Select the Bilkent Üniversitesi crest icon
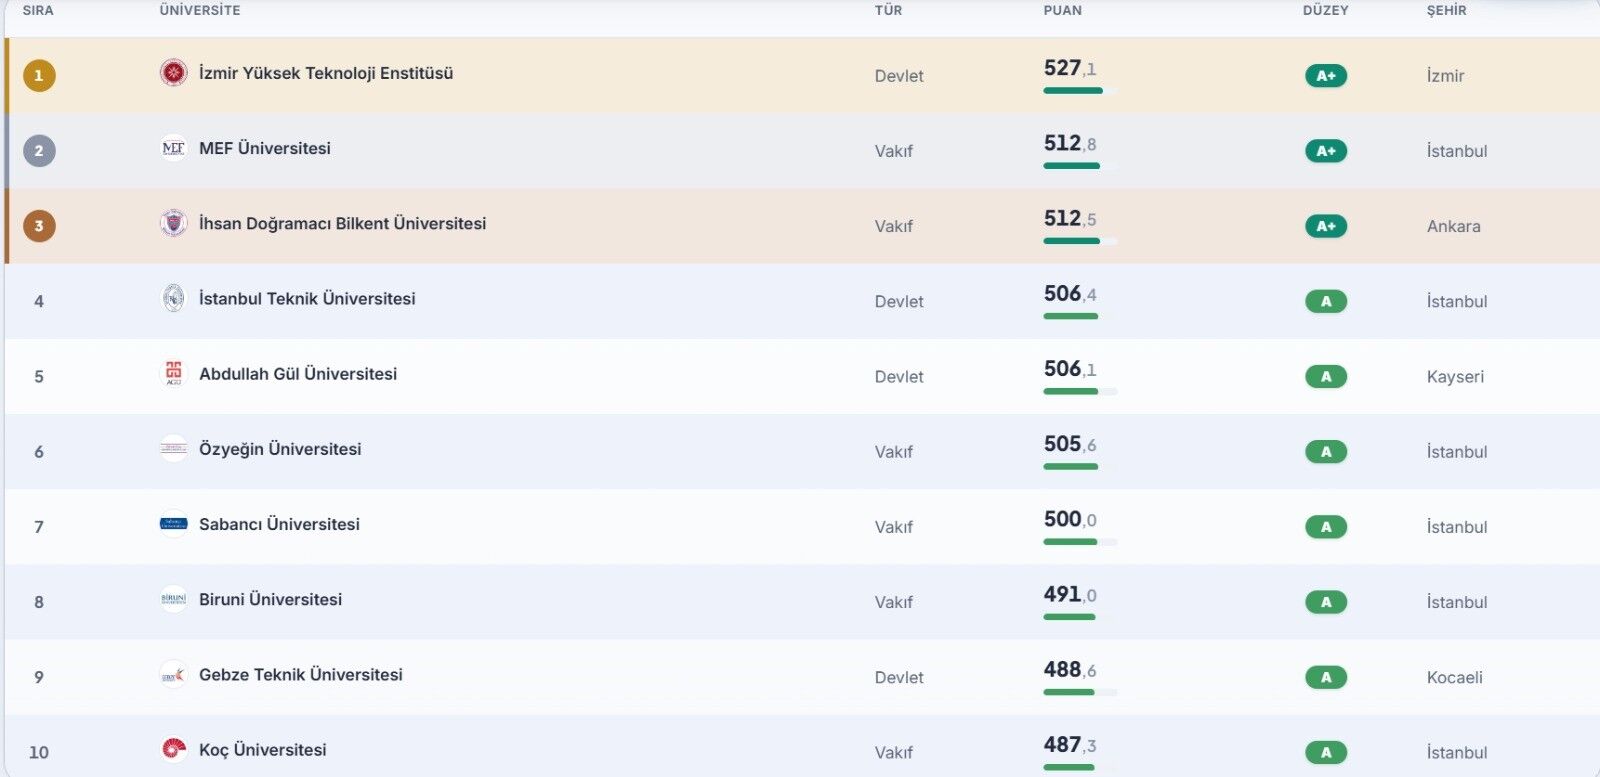The width and height of the screenshot is (1600, 777). click(x=173, y=223)
